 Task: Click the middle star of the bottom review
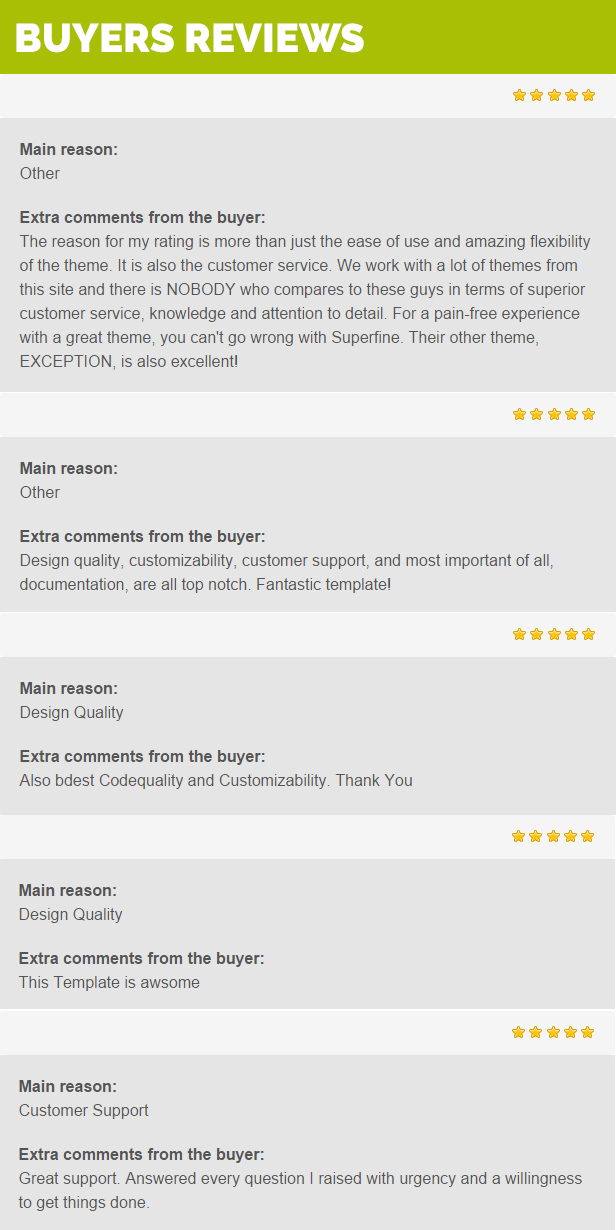[553, 1032]
